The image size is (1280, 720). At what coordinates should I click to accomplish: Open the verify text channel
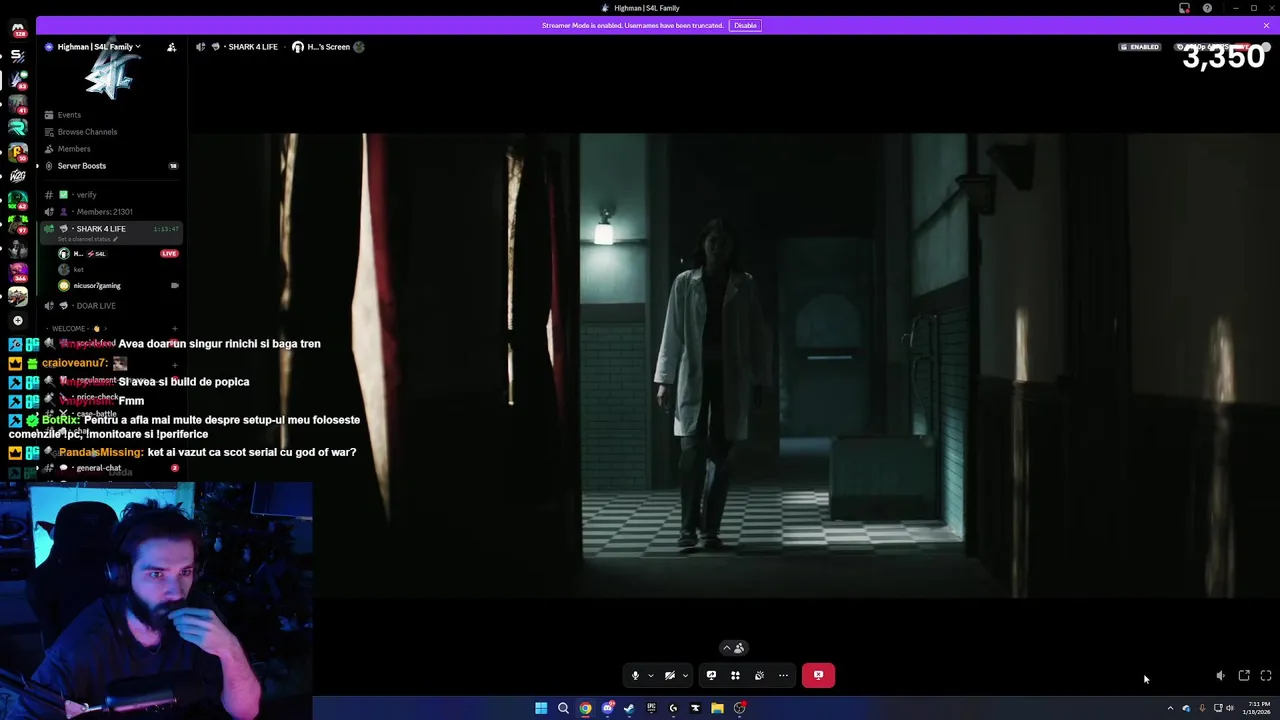point(110,195)
